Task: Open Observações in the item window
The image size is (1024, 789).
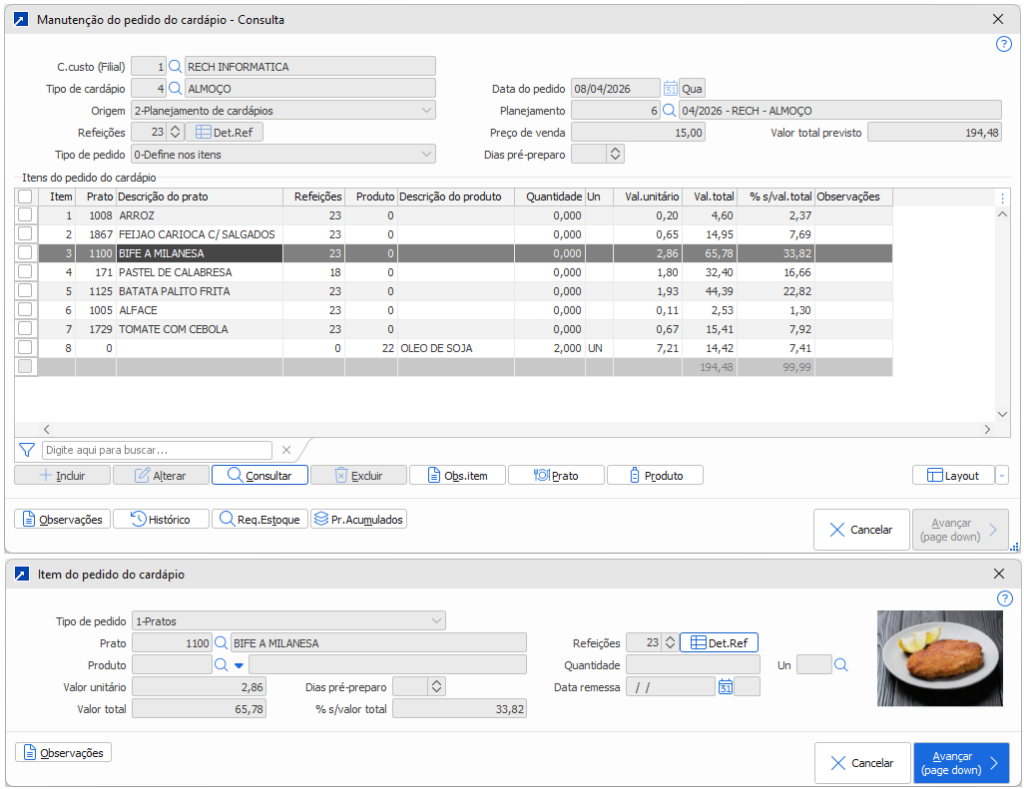Action: (63, 752)
